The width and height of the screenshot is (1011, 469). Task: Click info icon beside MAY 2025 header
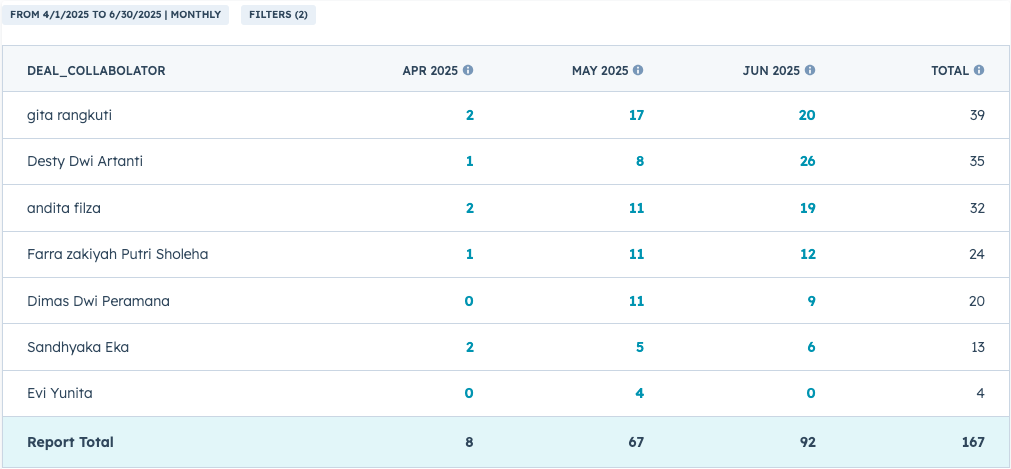[x=638, y=71]
